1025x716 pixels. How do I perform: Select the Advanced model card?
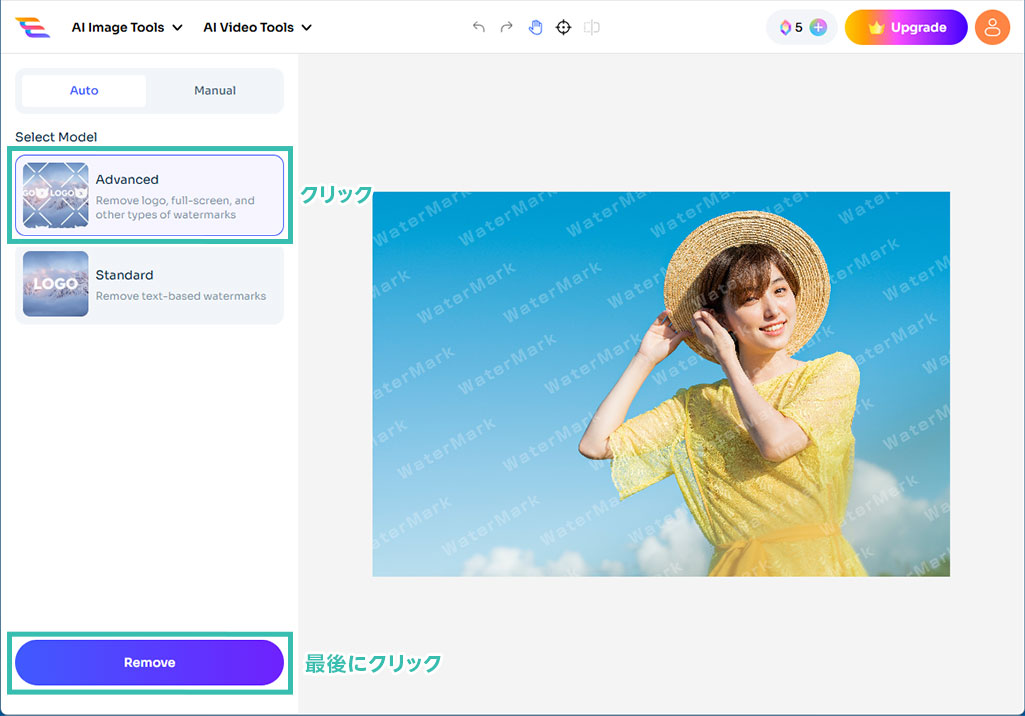pos(150,196)
